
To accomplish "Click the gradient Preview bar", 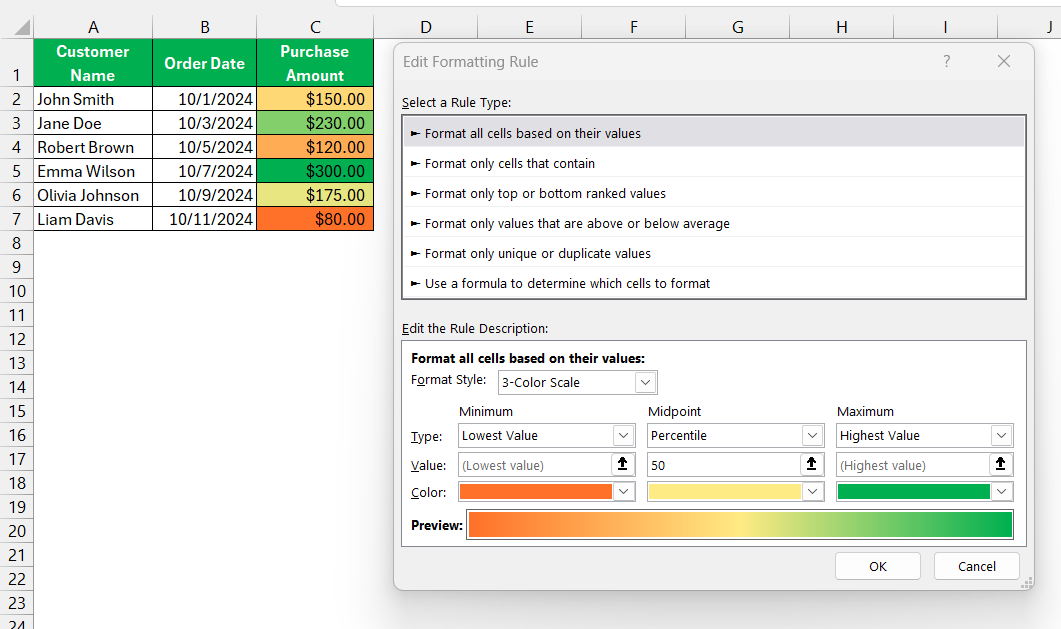I will 740,525.
